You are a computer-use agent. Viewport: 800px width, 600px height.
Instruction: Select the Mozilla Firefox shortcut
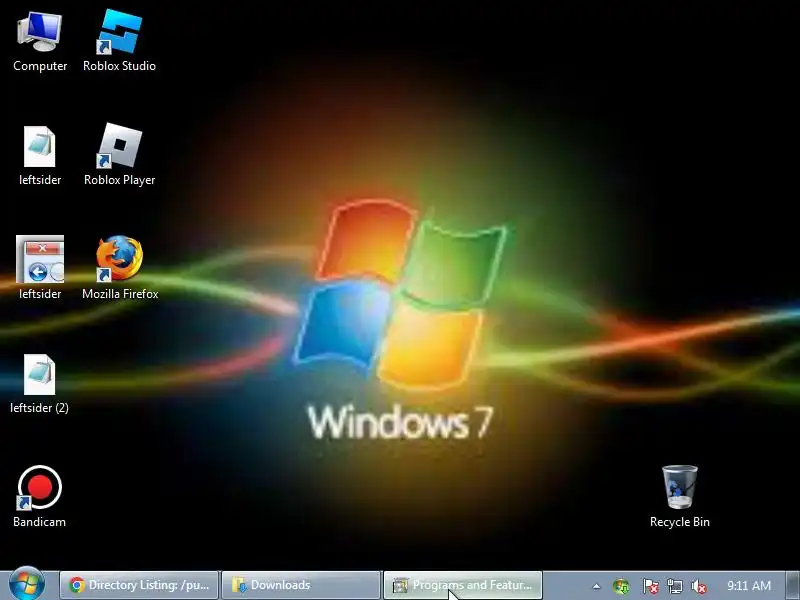(x=120, y=268)
